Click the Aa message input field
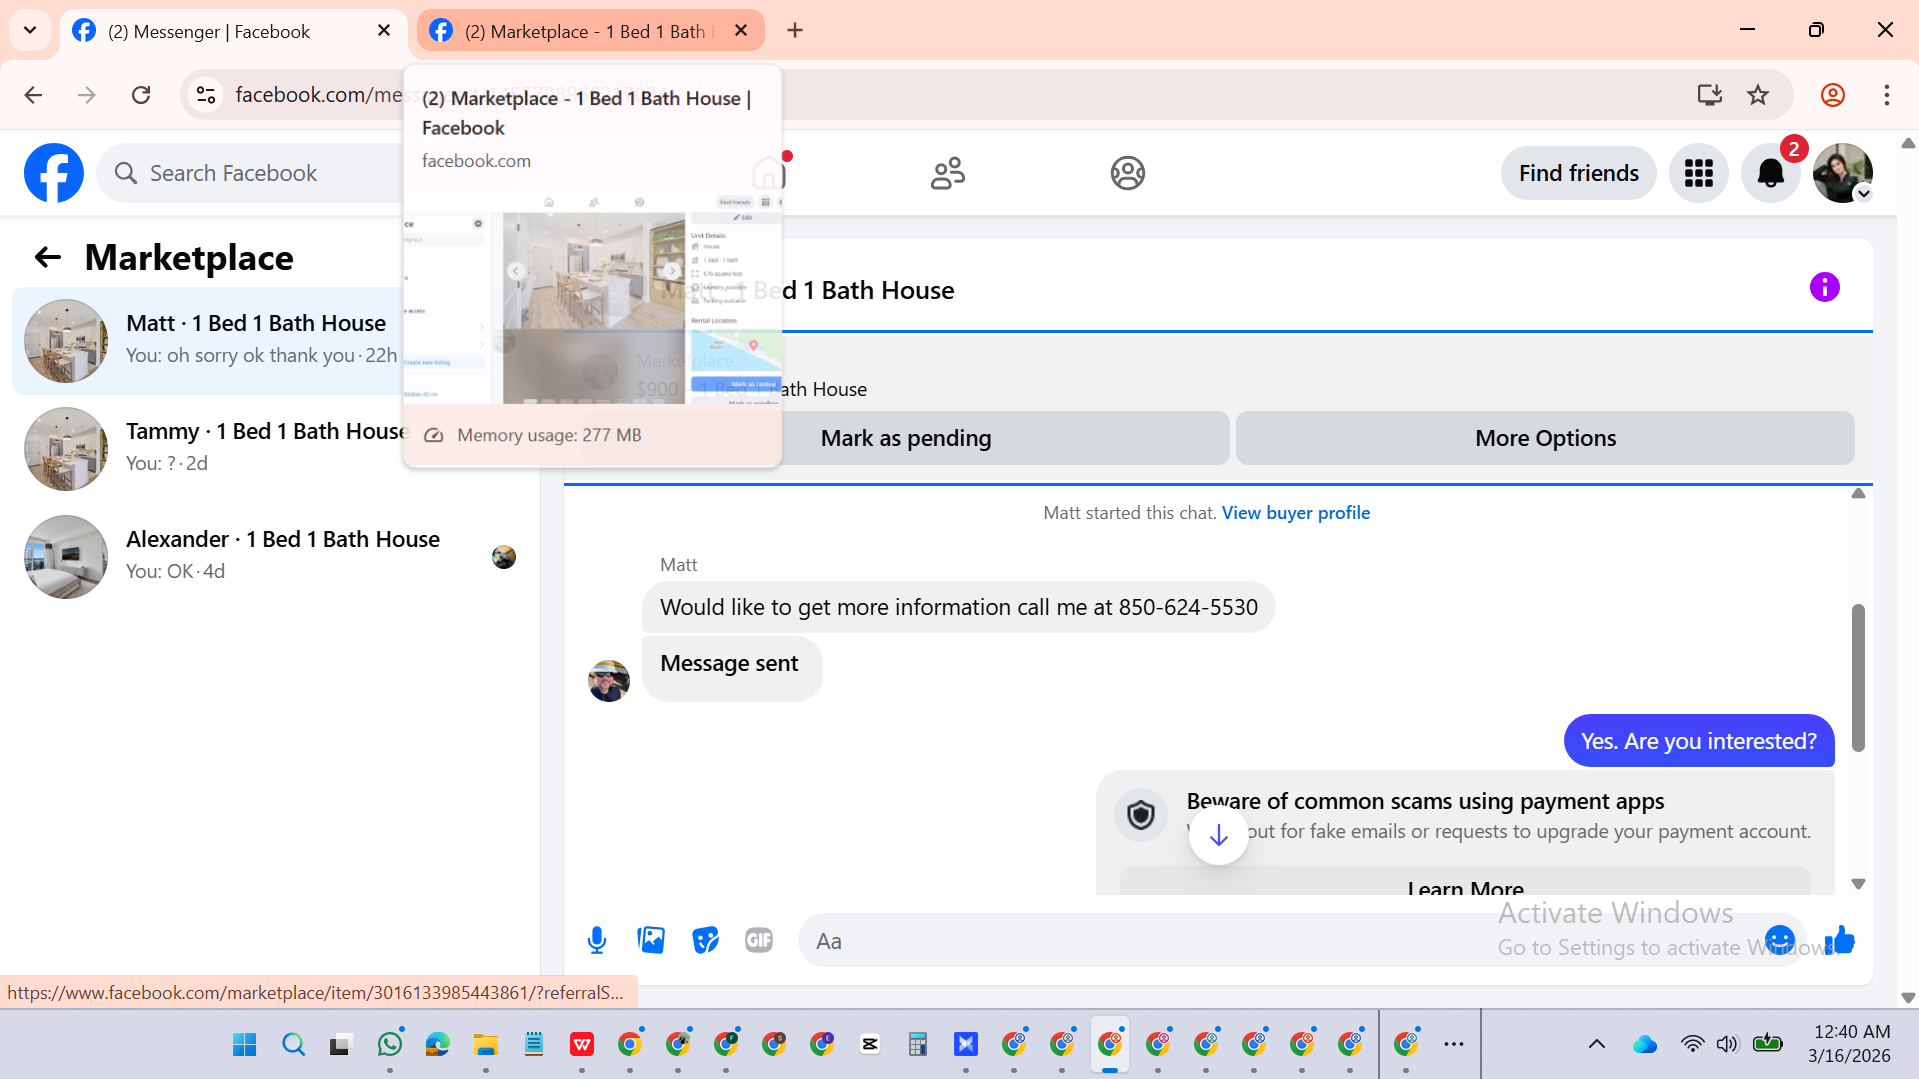The height and width of the screenshot is (1079, 1919). point(1280,940)
